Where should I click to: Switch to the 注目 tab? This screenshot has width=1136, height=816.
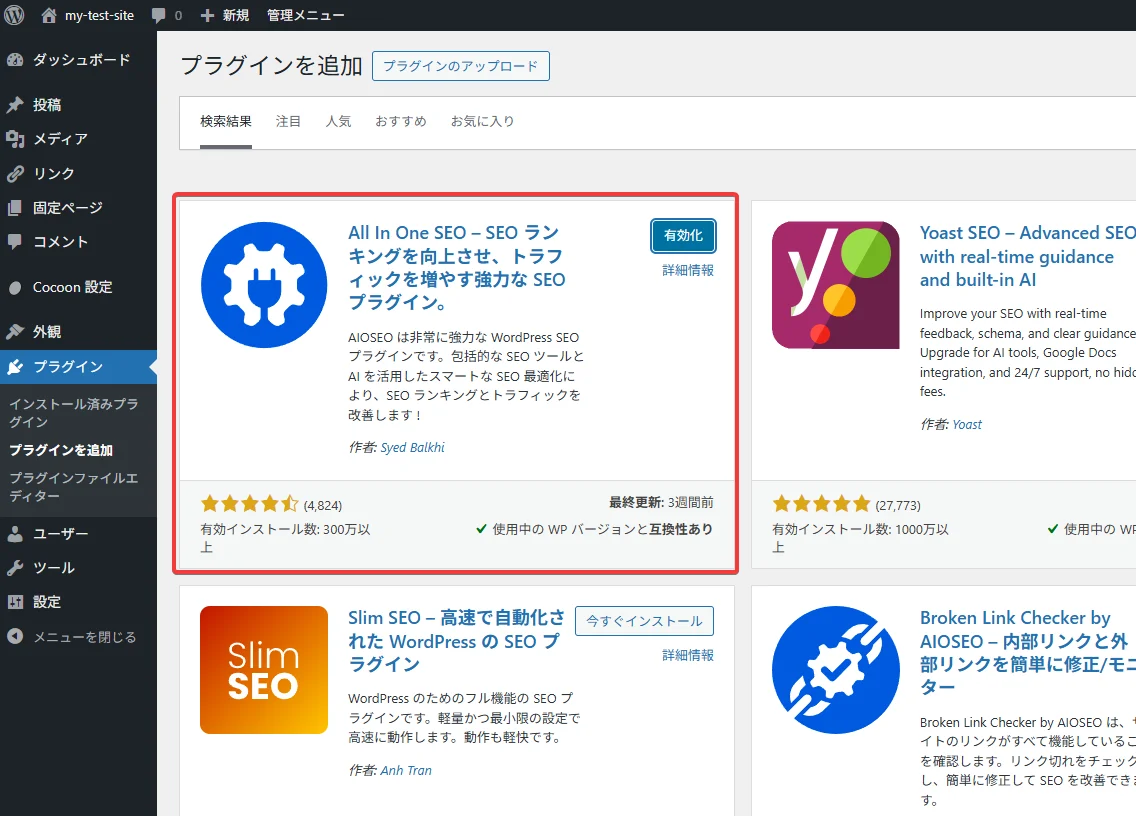click(288, 122)
